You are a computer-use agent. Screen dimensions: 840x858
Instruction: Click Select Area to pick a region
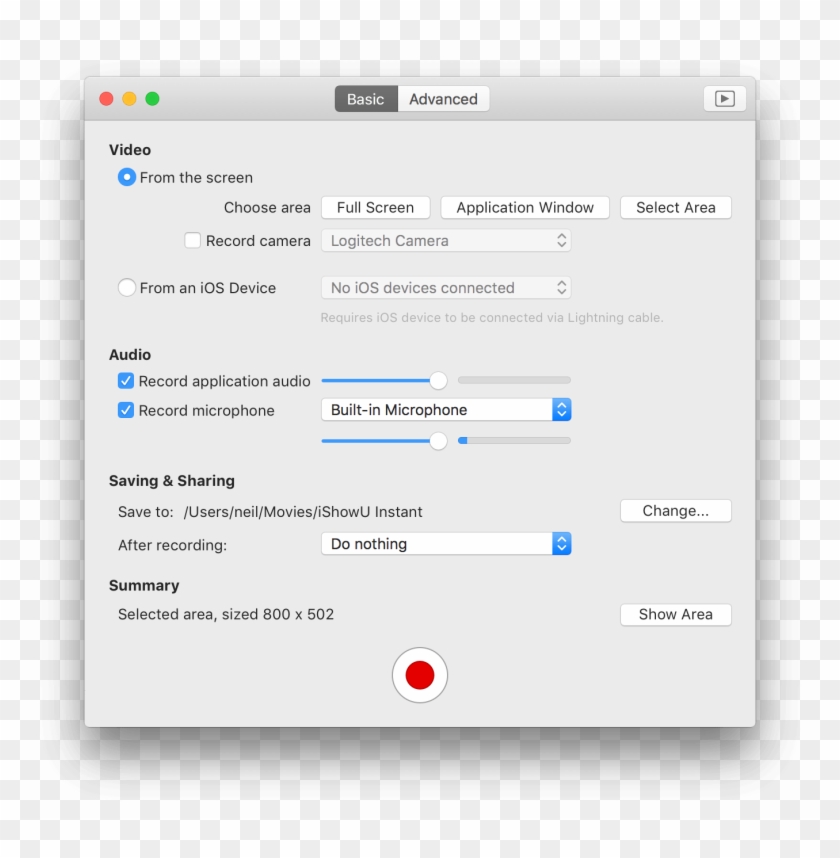pyautogui.click(x=675, y=207)
